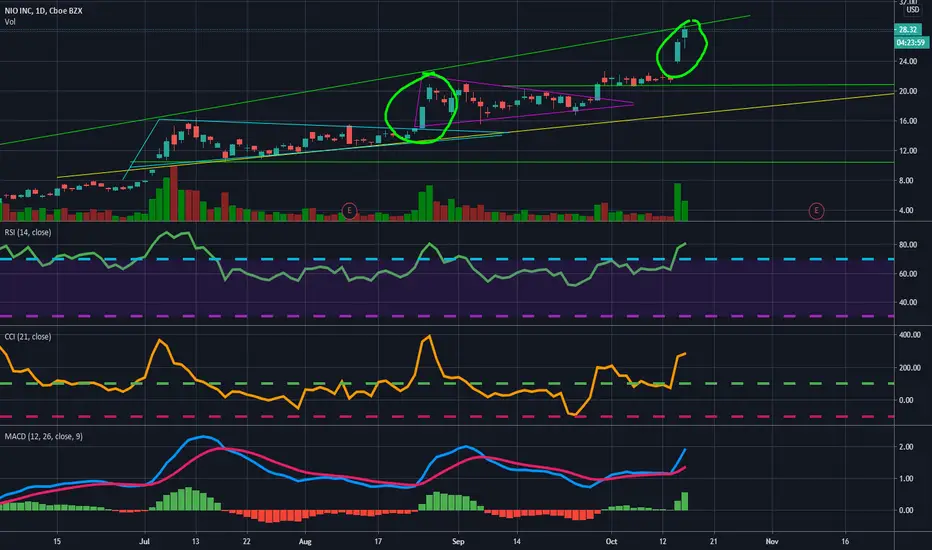Click 40.00 on the RSI scale
Viewport: 932px width, 550px height.
908,302
